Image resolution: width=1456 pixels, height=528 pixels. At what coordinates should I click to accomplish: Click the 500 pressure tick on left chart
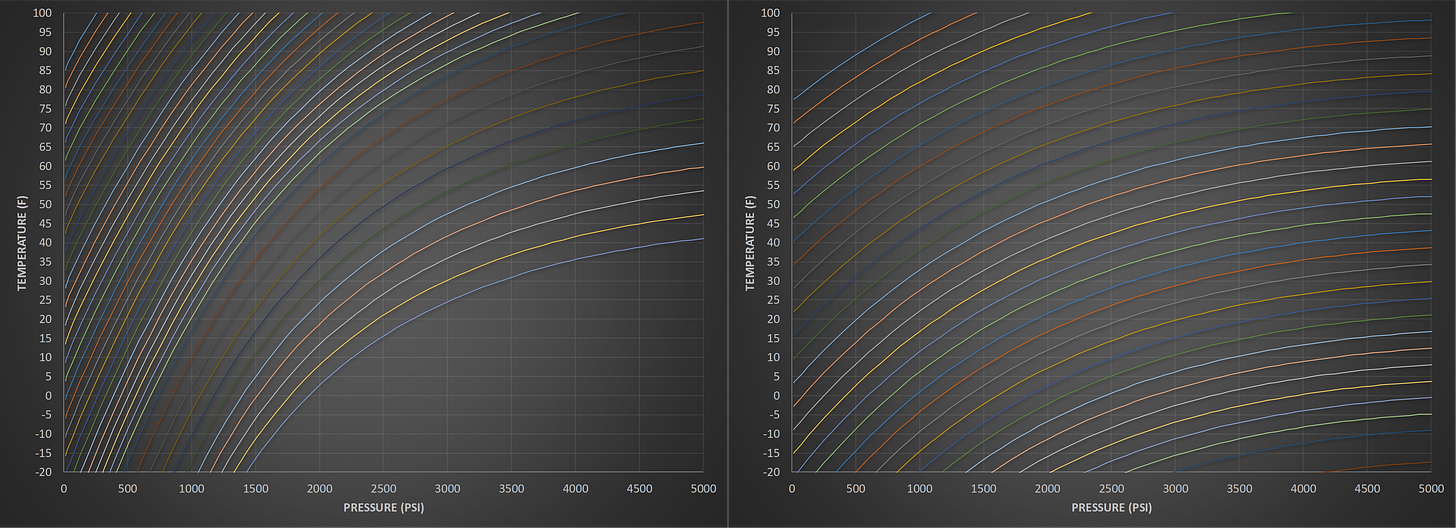coord(128,489)
